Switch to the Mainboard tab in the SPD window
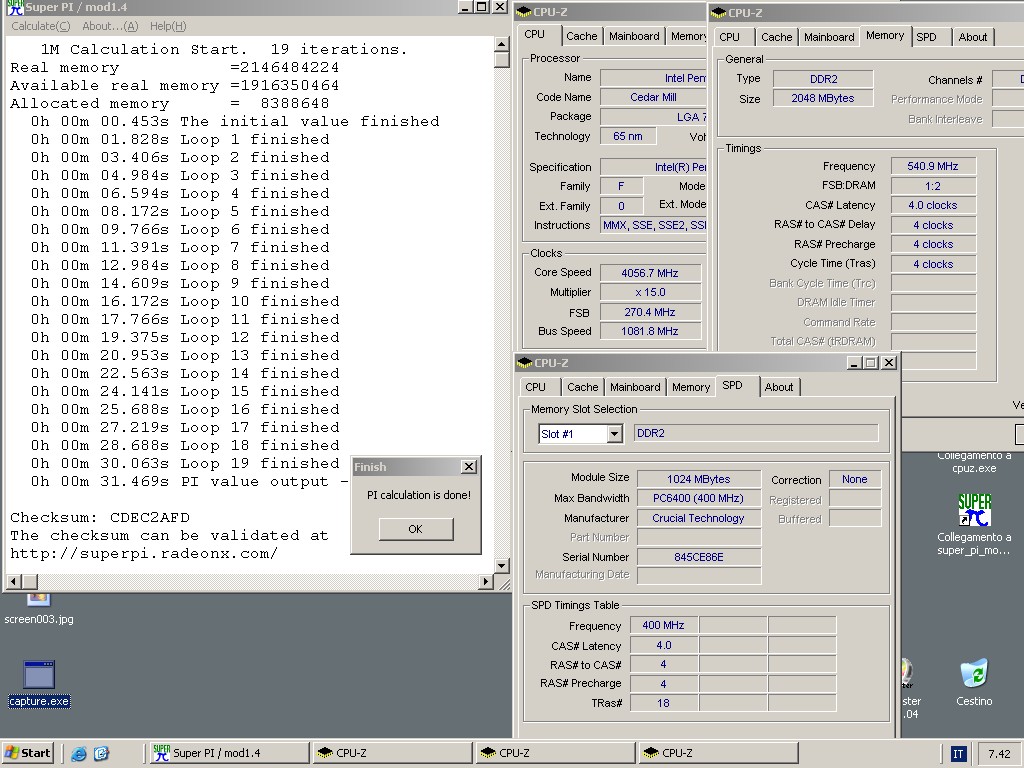The width and height of the screenshot is (1024, 768). (x=635, y=387)
